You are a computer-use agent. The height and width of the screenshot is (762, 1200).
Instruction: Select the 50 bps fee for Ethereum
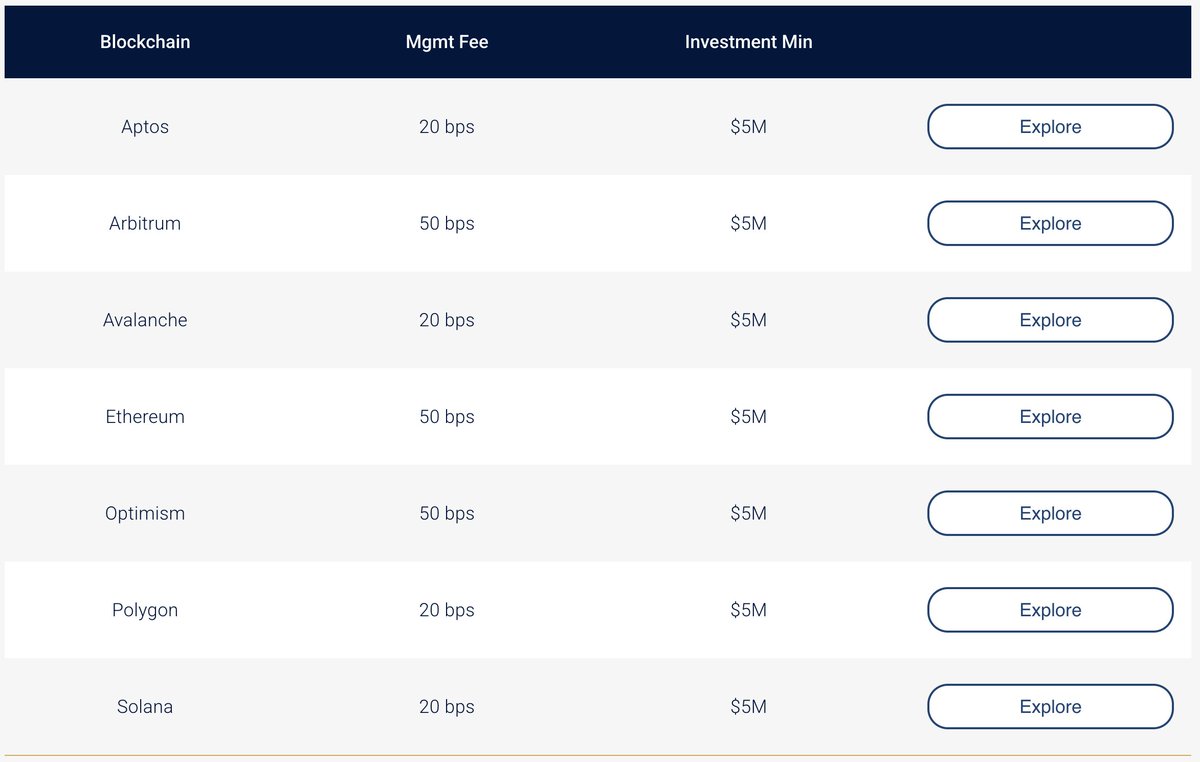click(x=447, y=416)
